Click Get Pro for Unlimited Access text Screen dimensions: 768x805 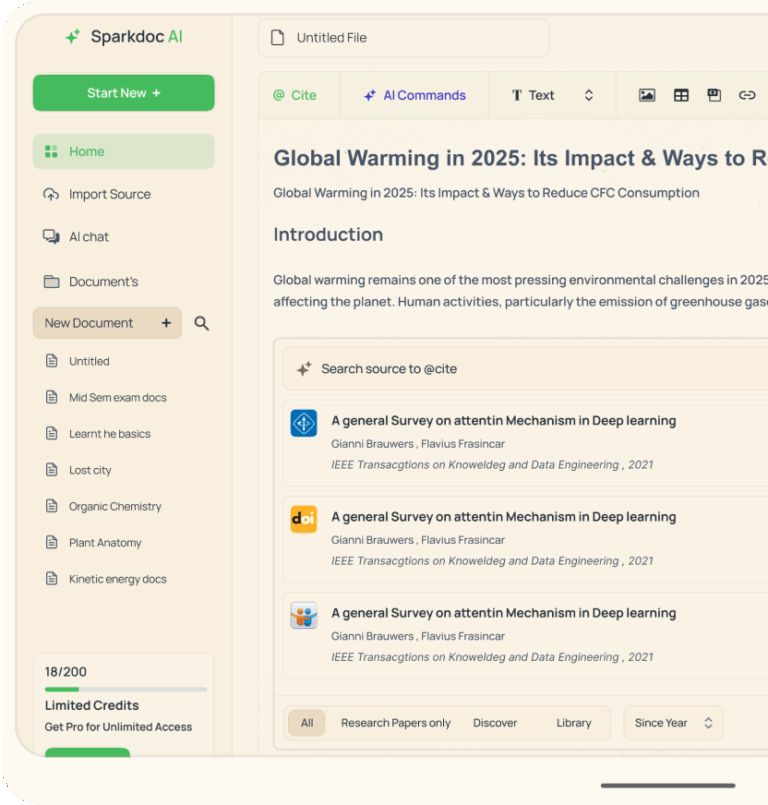118,727
